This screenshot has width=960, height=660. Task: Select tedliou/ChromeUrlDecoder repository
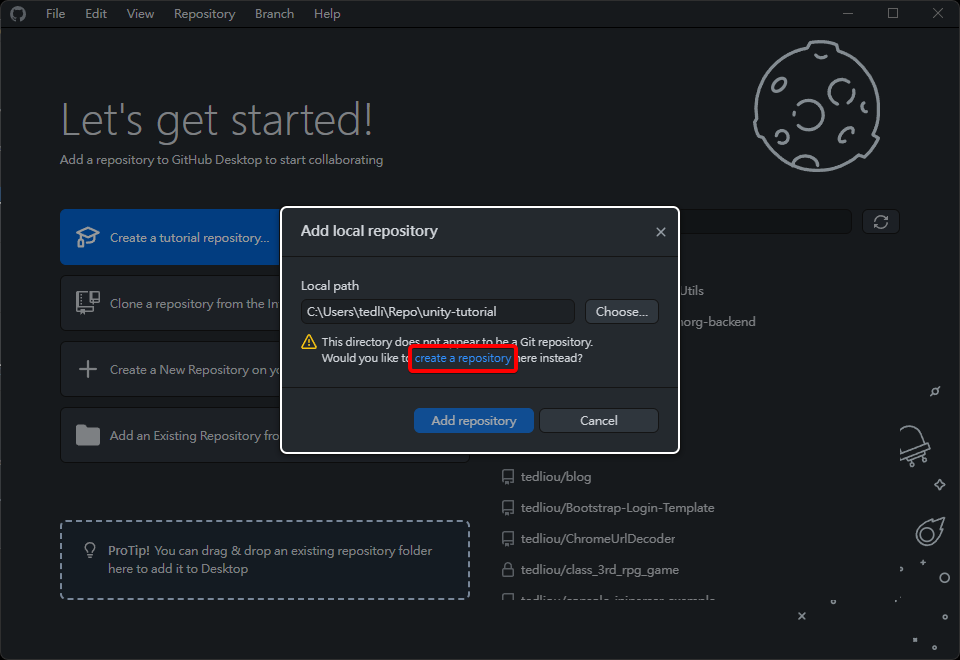598,539
